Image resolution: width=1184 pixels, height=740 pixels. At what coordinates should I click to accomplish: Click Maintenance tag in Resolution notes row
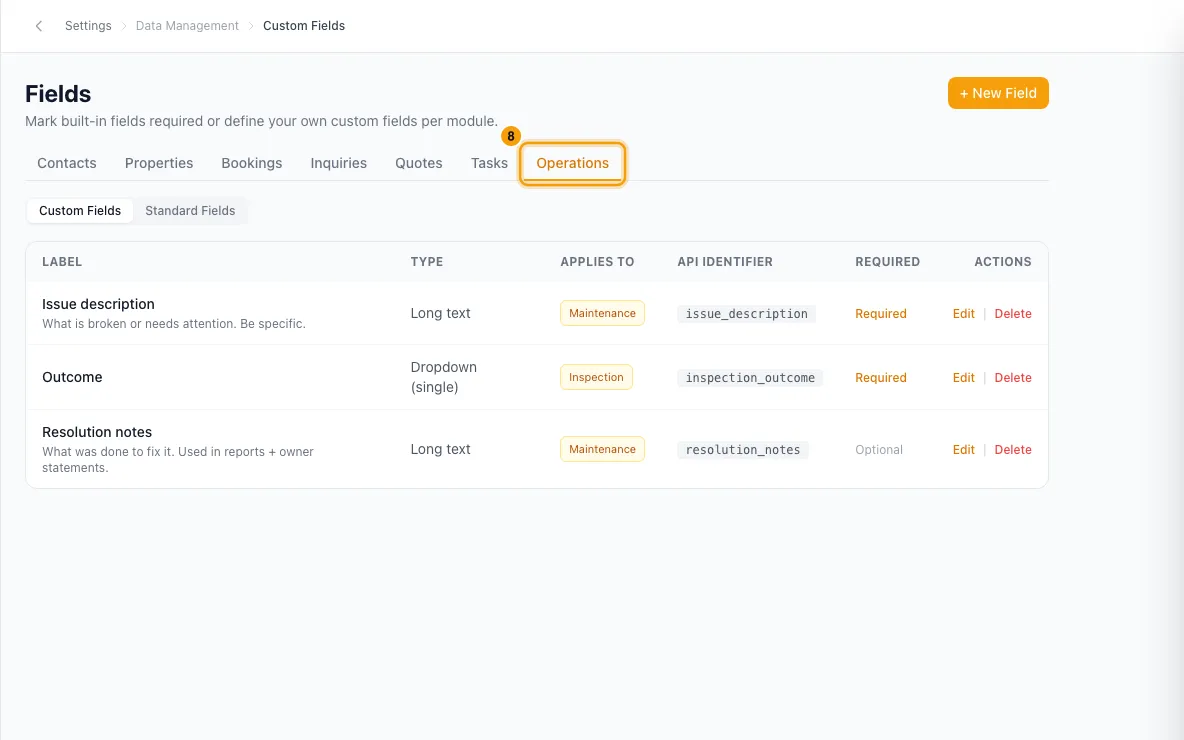pyautogui.click(x=602, y=449)
